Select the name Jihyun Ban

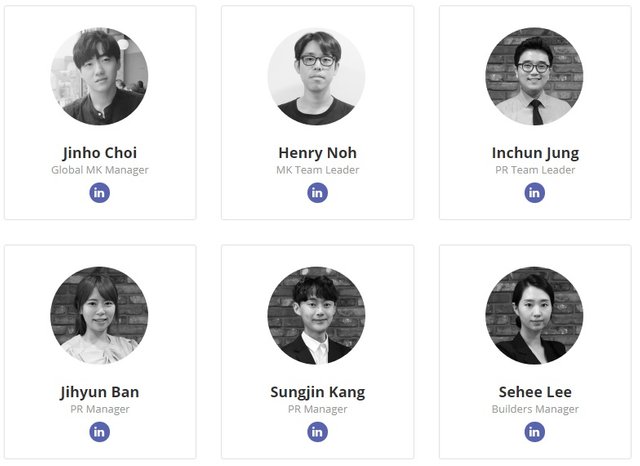(100, 392)
